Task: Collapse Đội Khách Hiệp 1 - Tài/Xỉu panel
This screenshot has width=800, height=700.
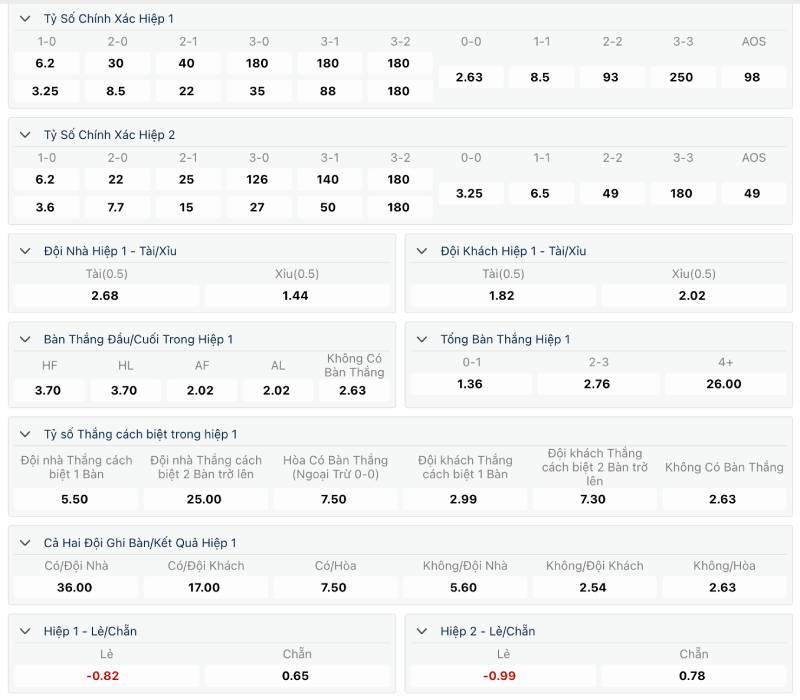Action: coord(421,251)
